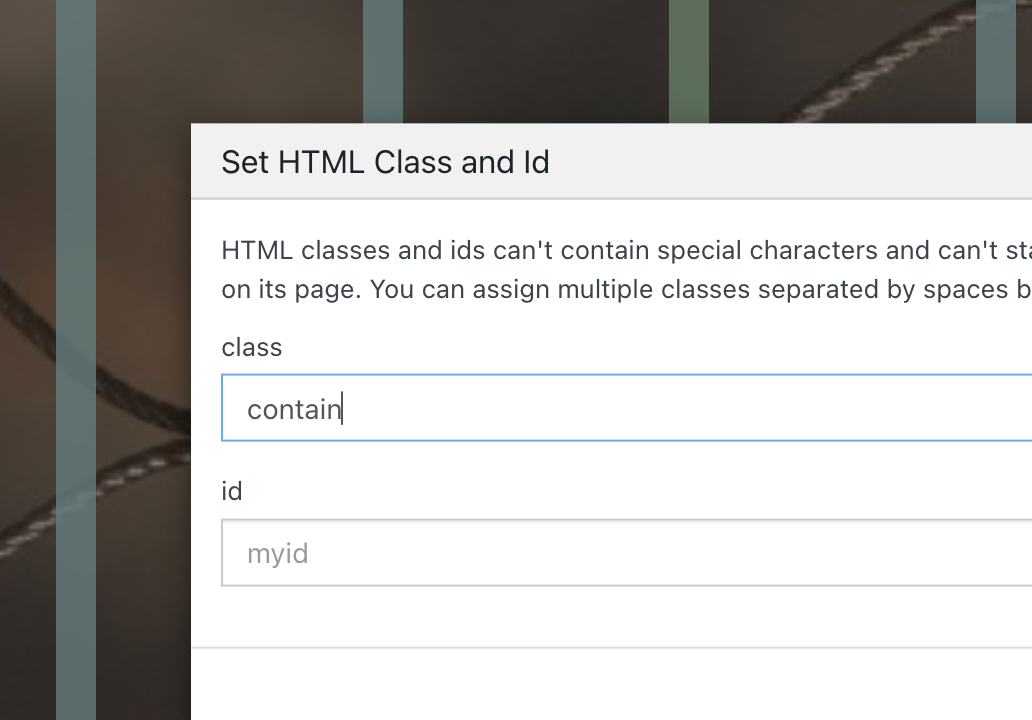
Task: Select the second teal column stripe
Action: tap(383, 60)
